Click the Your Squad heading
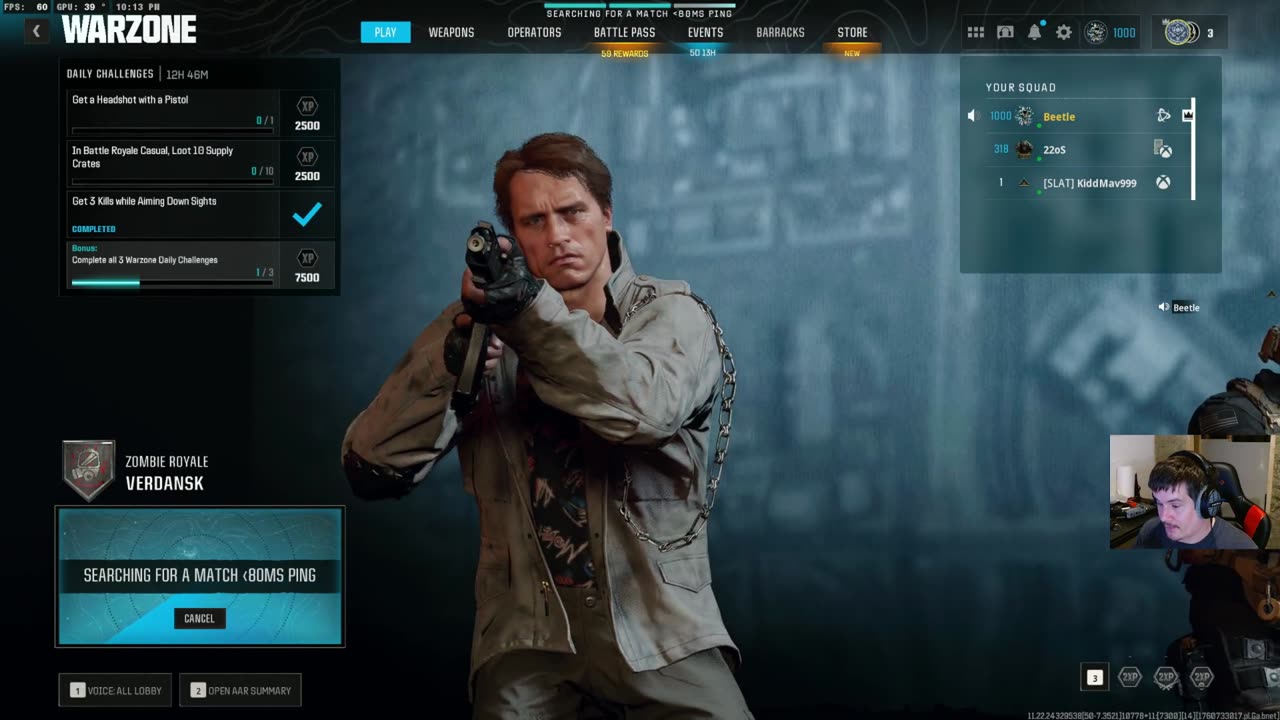The image size is (1280, 720). click(x=1020, y=87)
